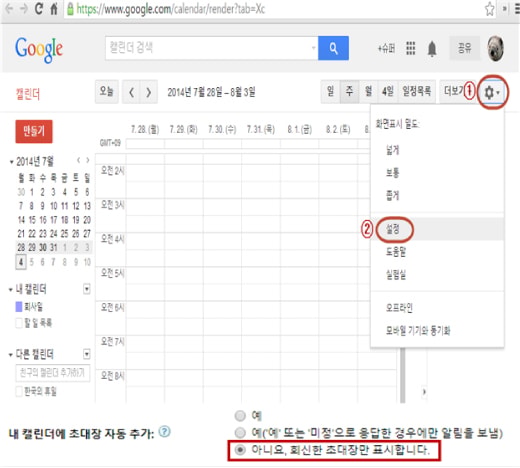520x468 pixels.
Task: Show previous month in mini calendar
Action: (x=79, y=160)
